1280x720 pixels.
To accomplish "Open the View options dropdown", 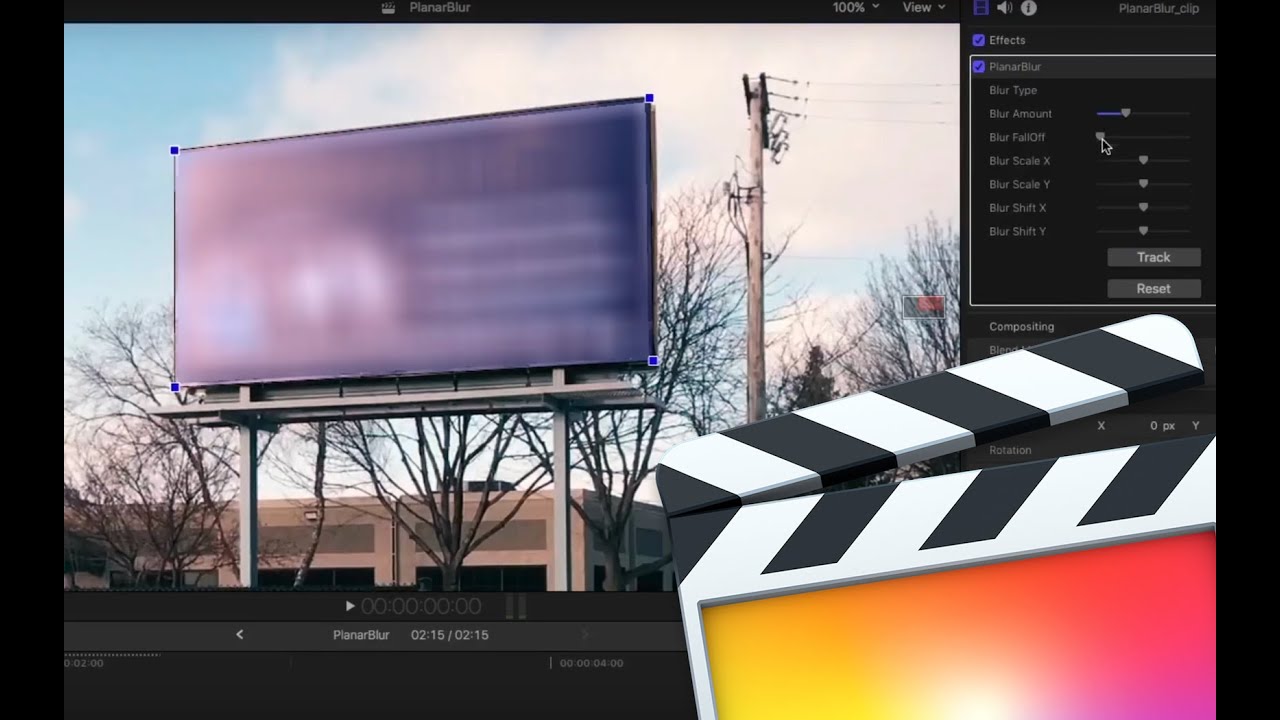I will click(924, 7).
